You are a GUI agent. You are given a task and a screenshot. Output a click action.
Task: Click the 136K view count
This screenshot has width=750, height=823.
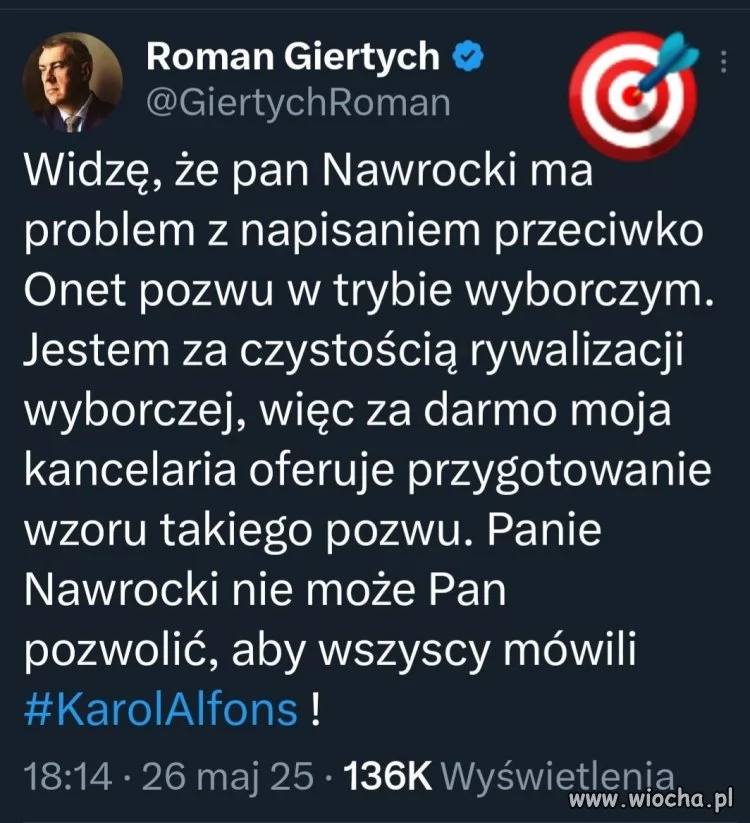tap(387, 776)
